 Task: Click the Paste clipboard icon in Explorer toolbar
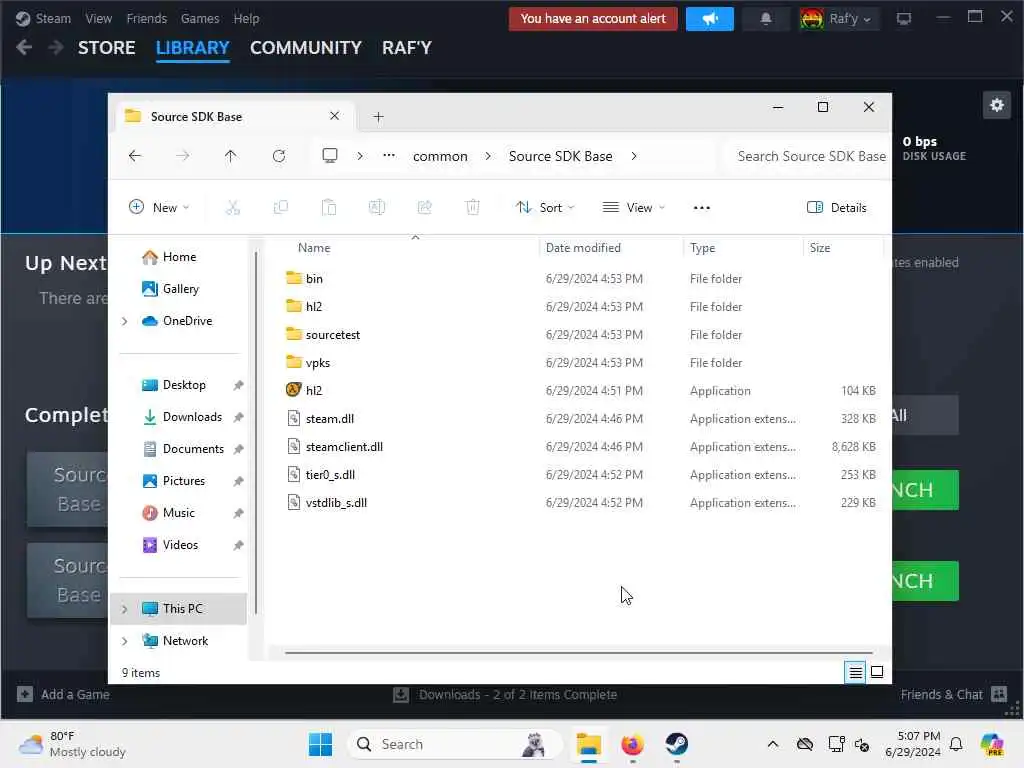pyautogui.click(x=328, y=208)
